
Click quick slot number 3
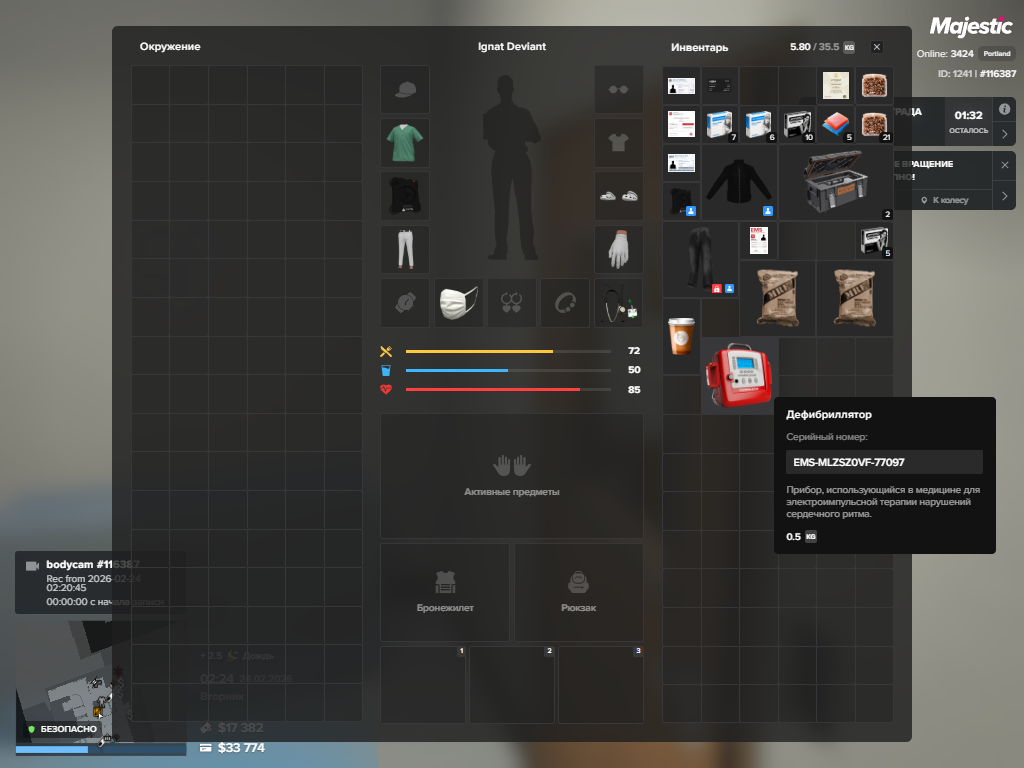click(600, 684)
